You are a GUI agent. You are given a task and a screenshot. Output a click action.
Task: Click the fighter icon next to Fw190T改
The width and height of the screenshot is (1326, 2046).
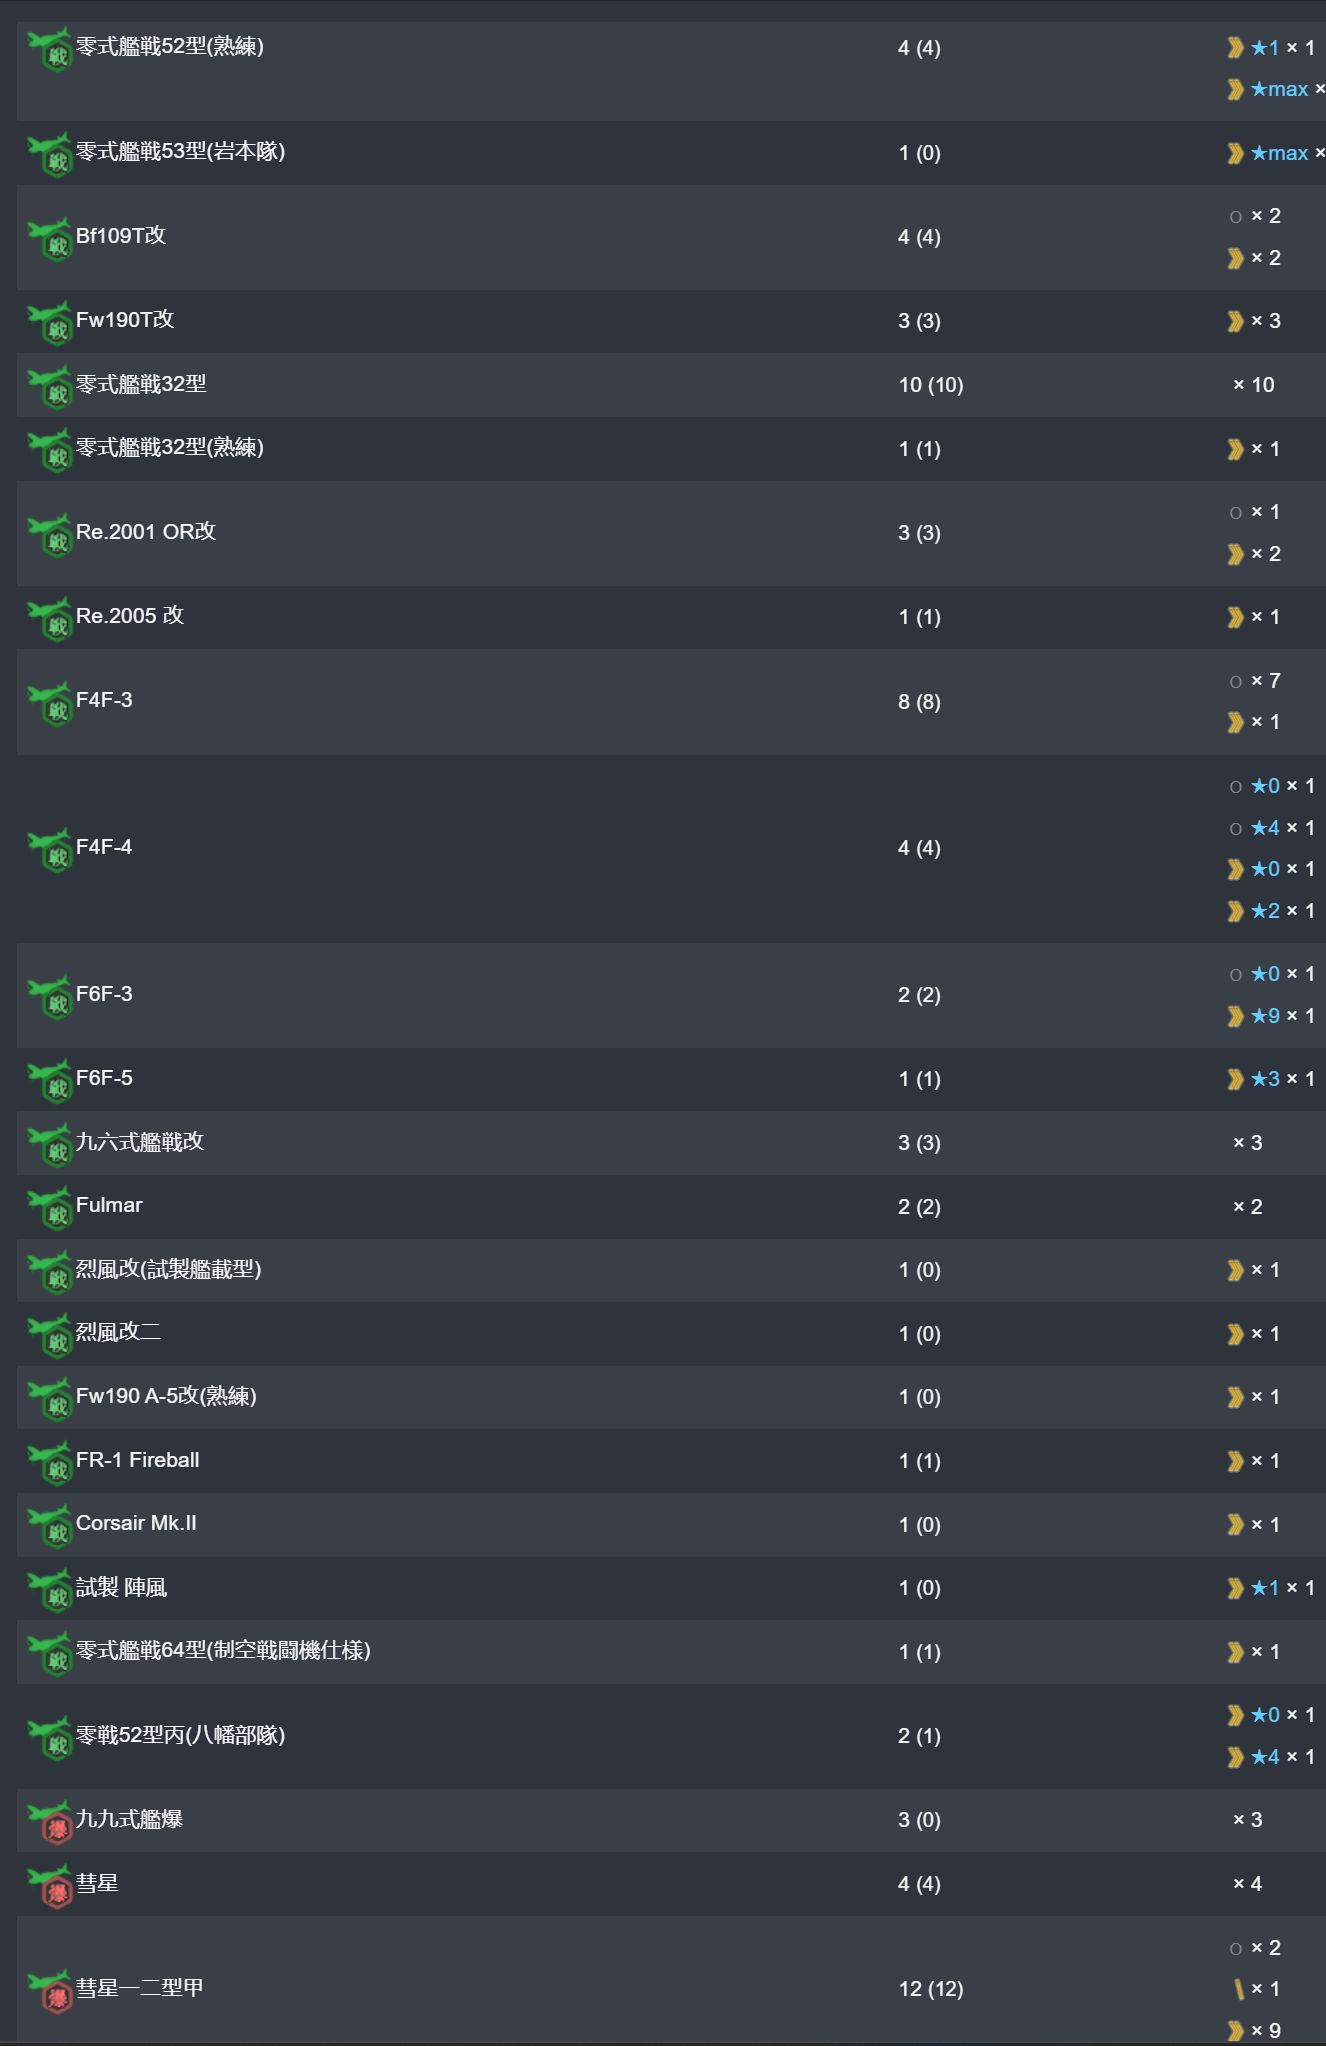pyautogui.click(x=50, y=323)
